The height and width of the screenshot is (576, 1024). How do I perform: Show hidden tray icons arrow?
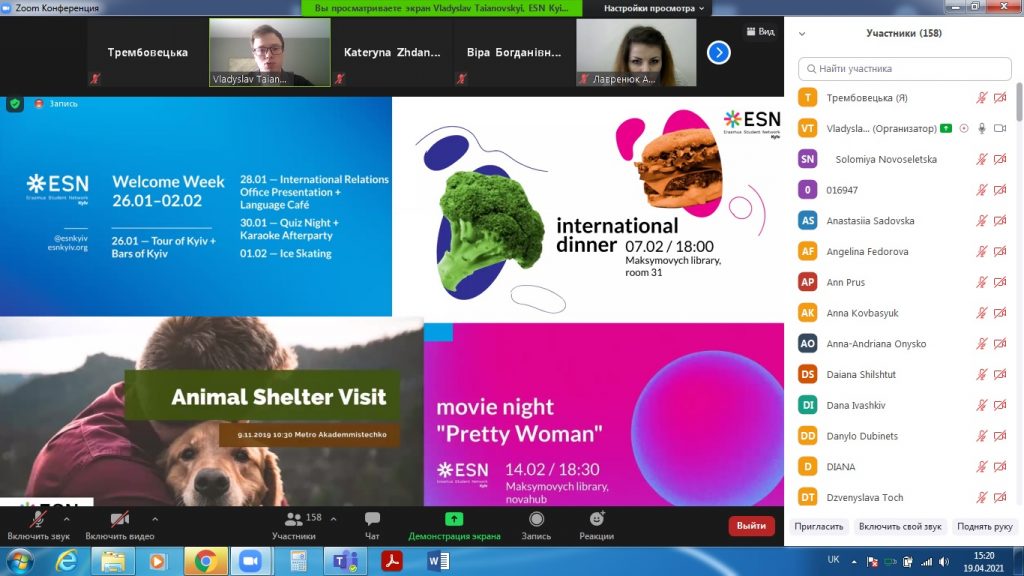click(854, 562)
